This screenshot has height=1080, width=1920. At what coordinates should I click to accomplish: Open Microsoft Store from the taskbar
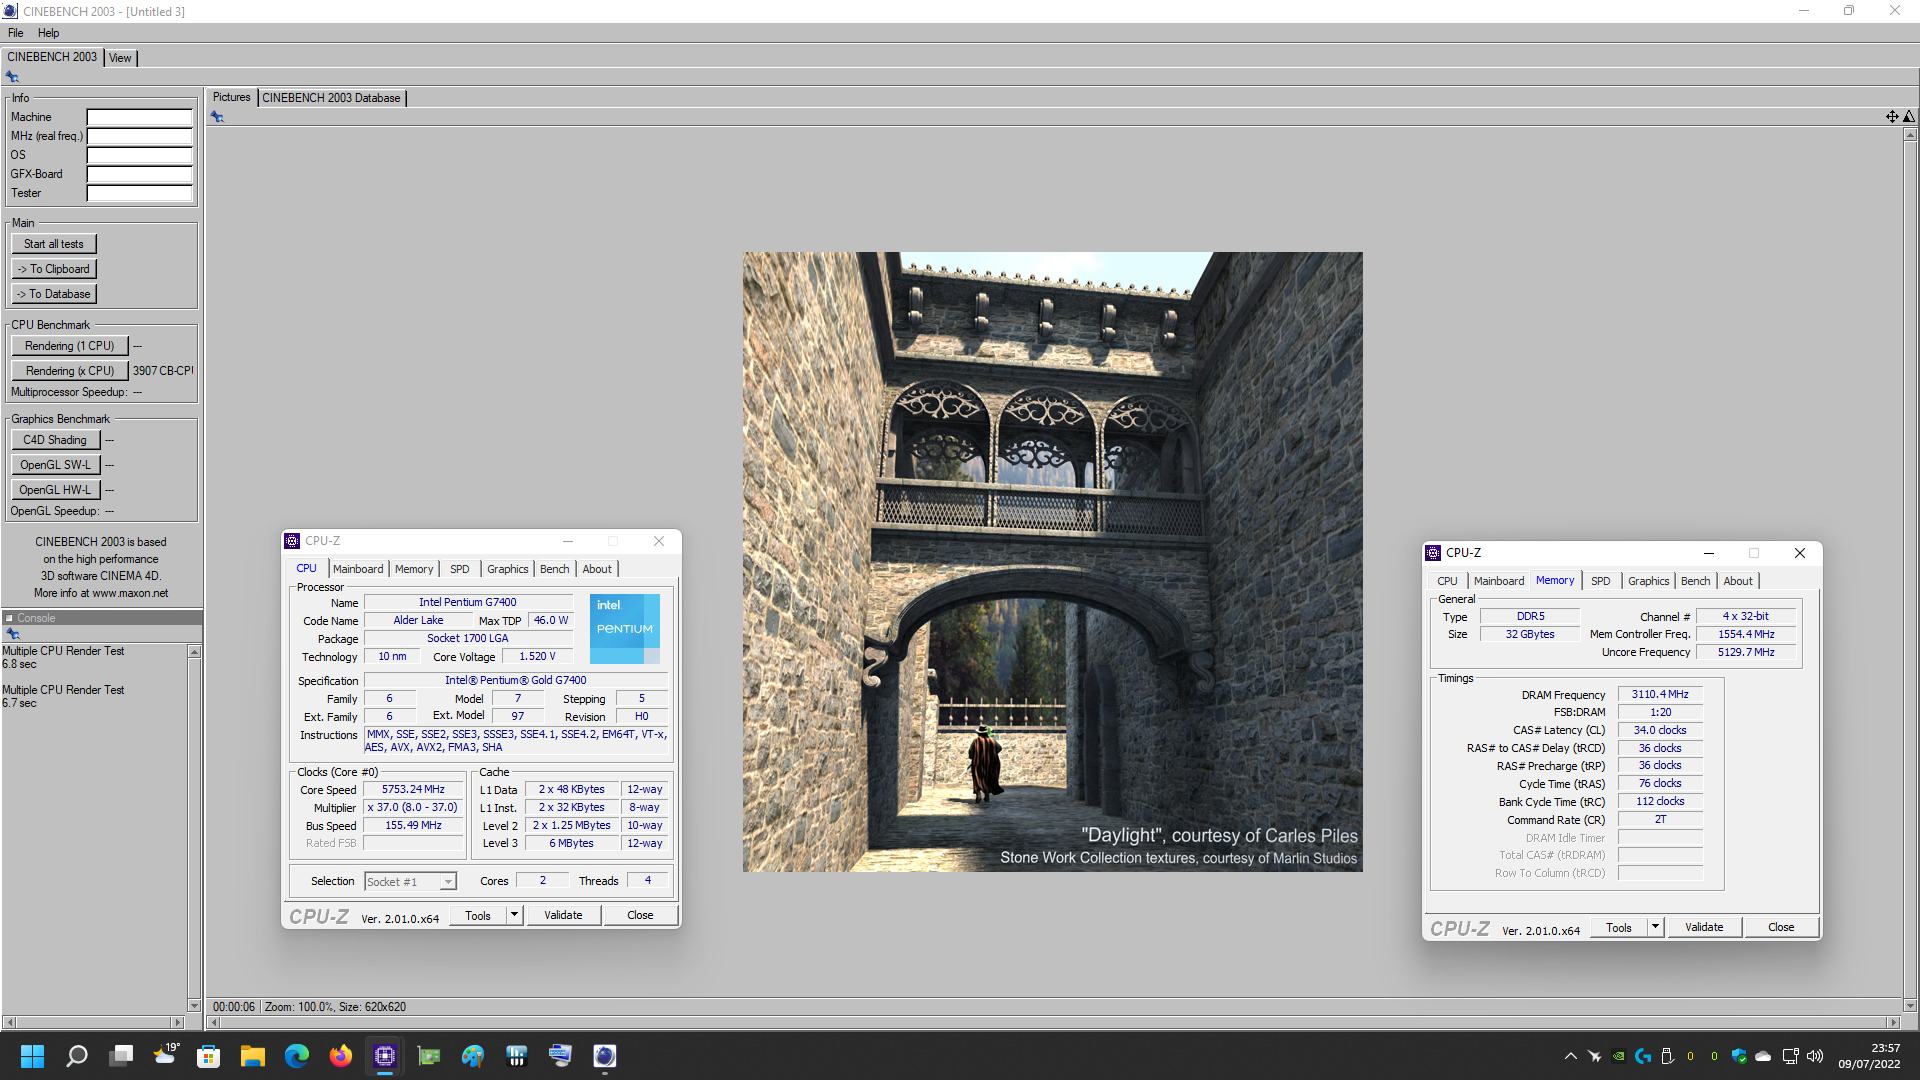[208, 1056]
